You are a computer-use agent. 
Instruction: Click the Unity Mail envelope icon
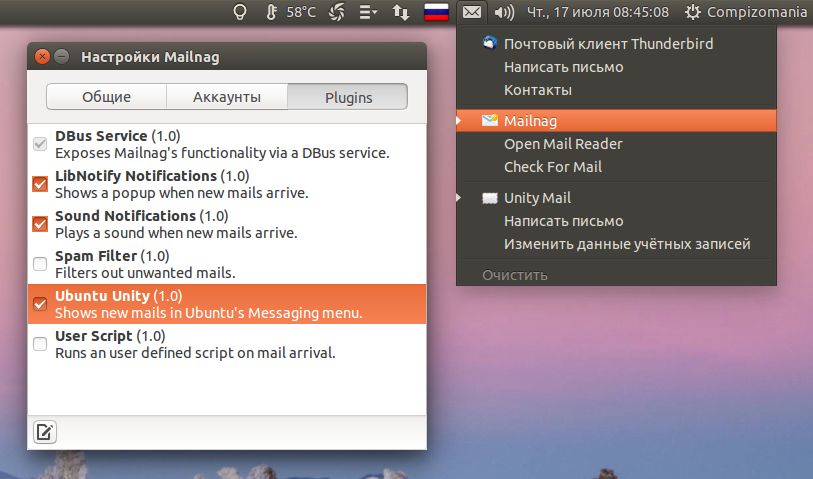click(x=489, y=198)
